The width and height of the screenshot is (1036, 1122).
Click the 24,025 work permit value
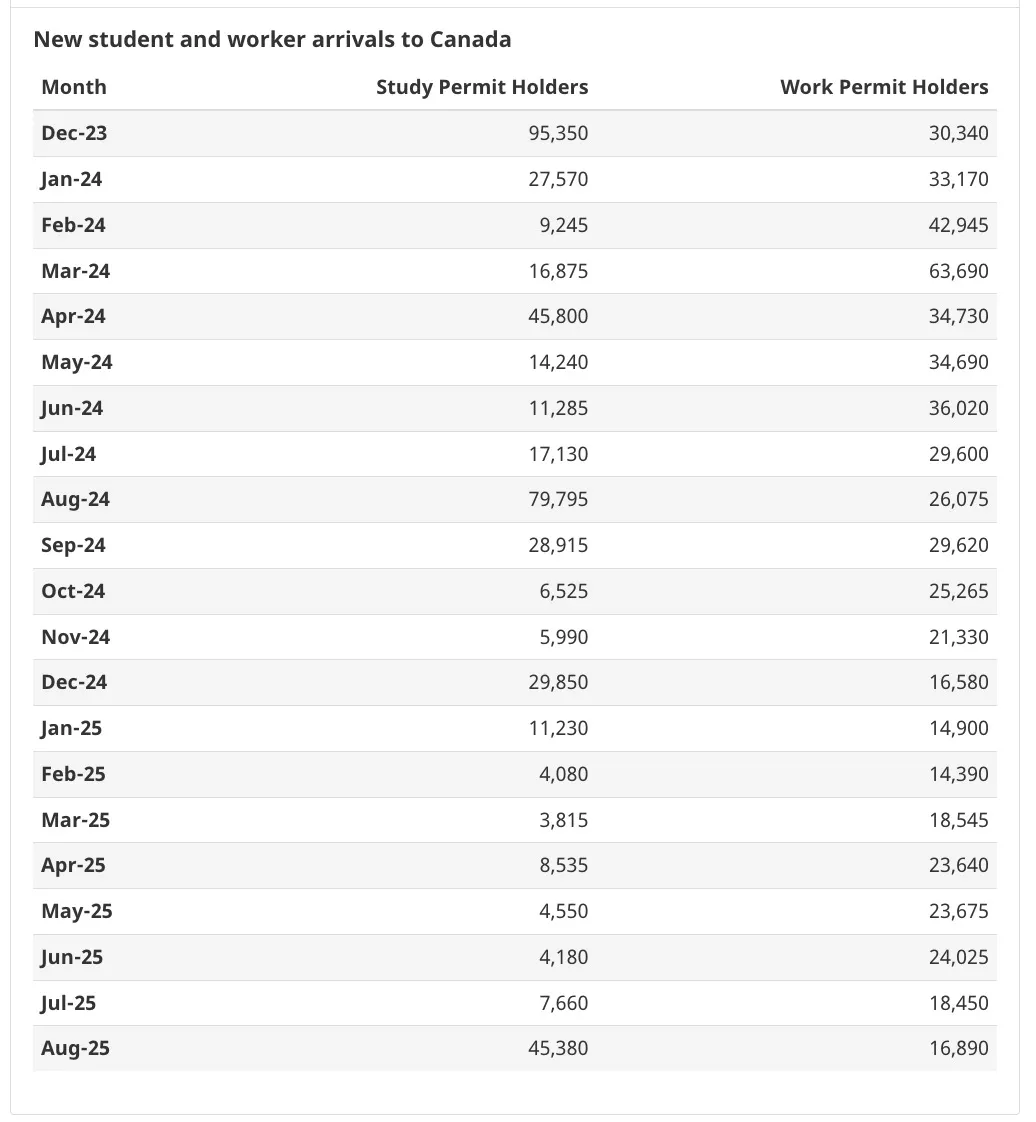click(x=958, y=957)
